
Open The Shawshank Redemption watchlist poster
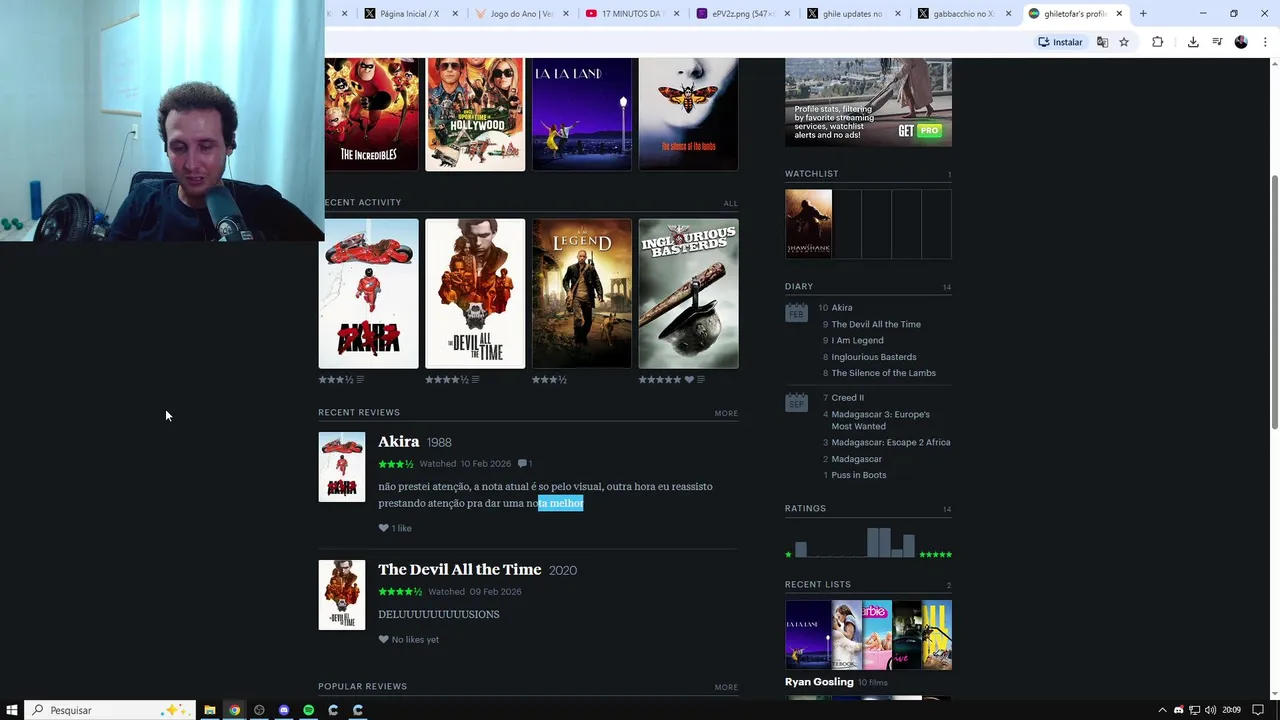click(x=808, y=224)
